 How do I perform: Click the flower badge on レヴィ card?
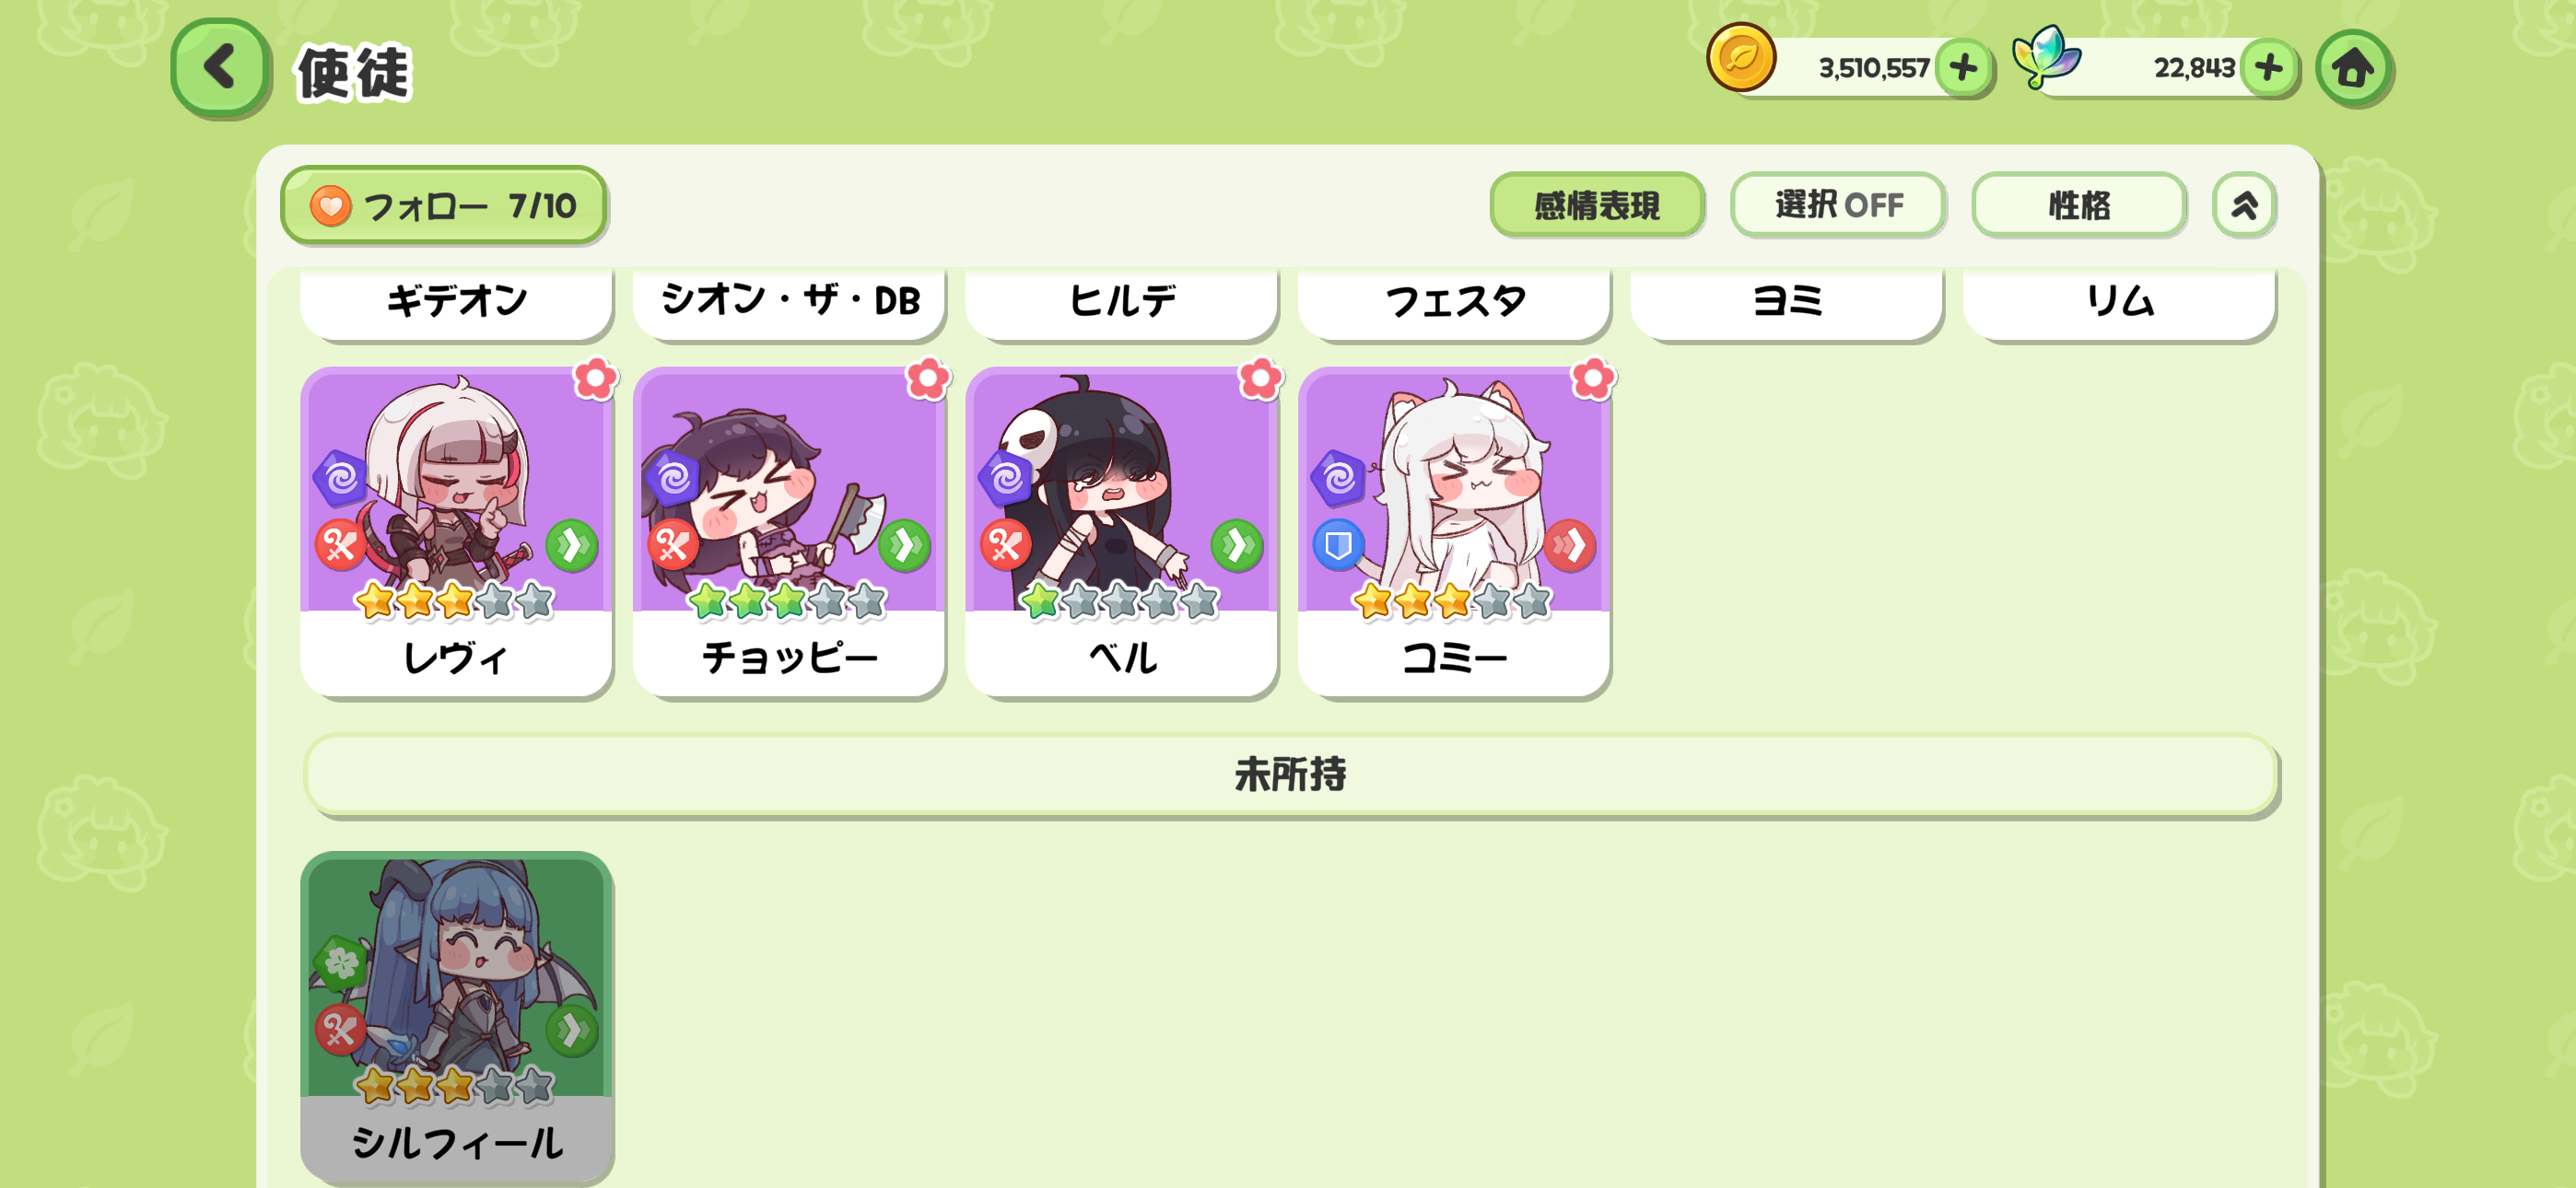tap(596, 379)
